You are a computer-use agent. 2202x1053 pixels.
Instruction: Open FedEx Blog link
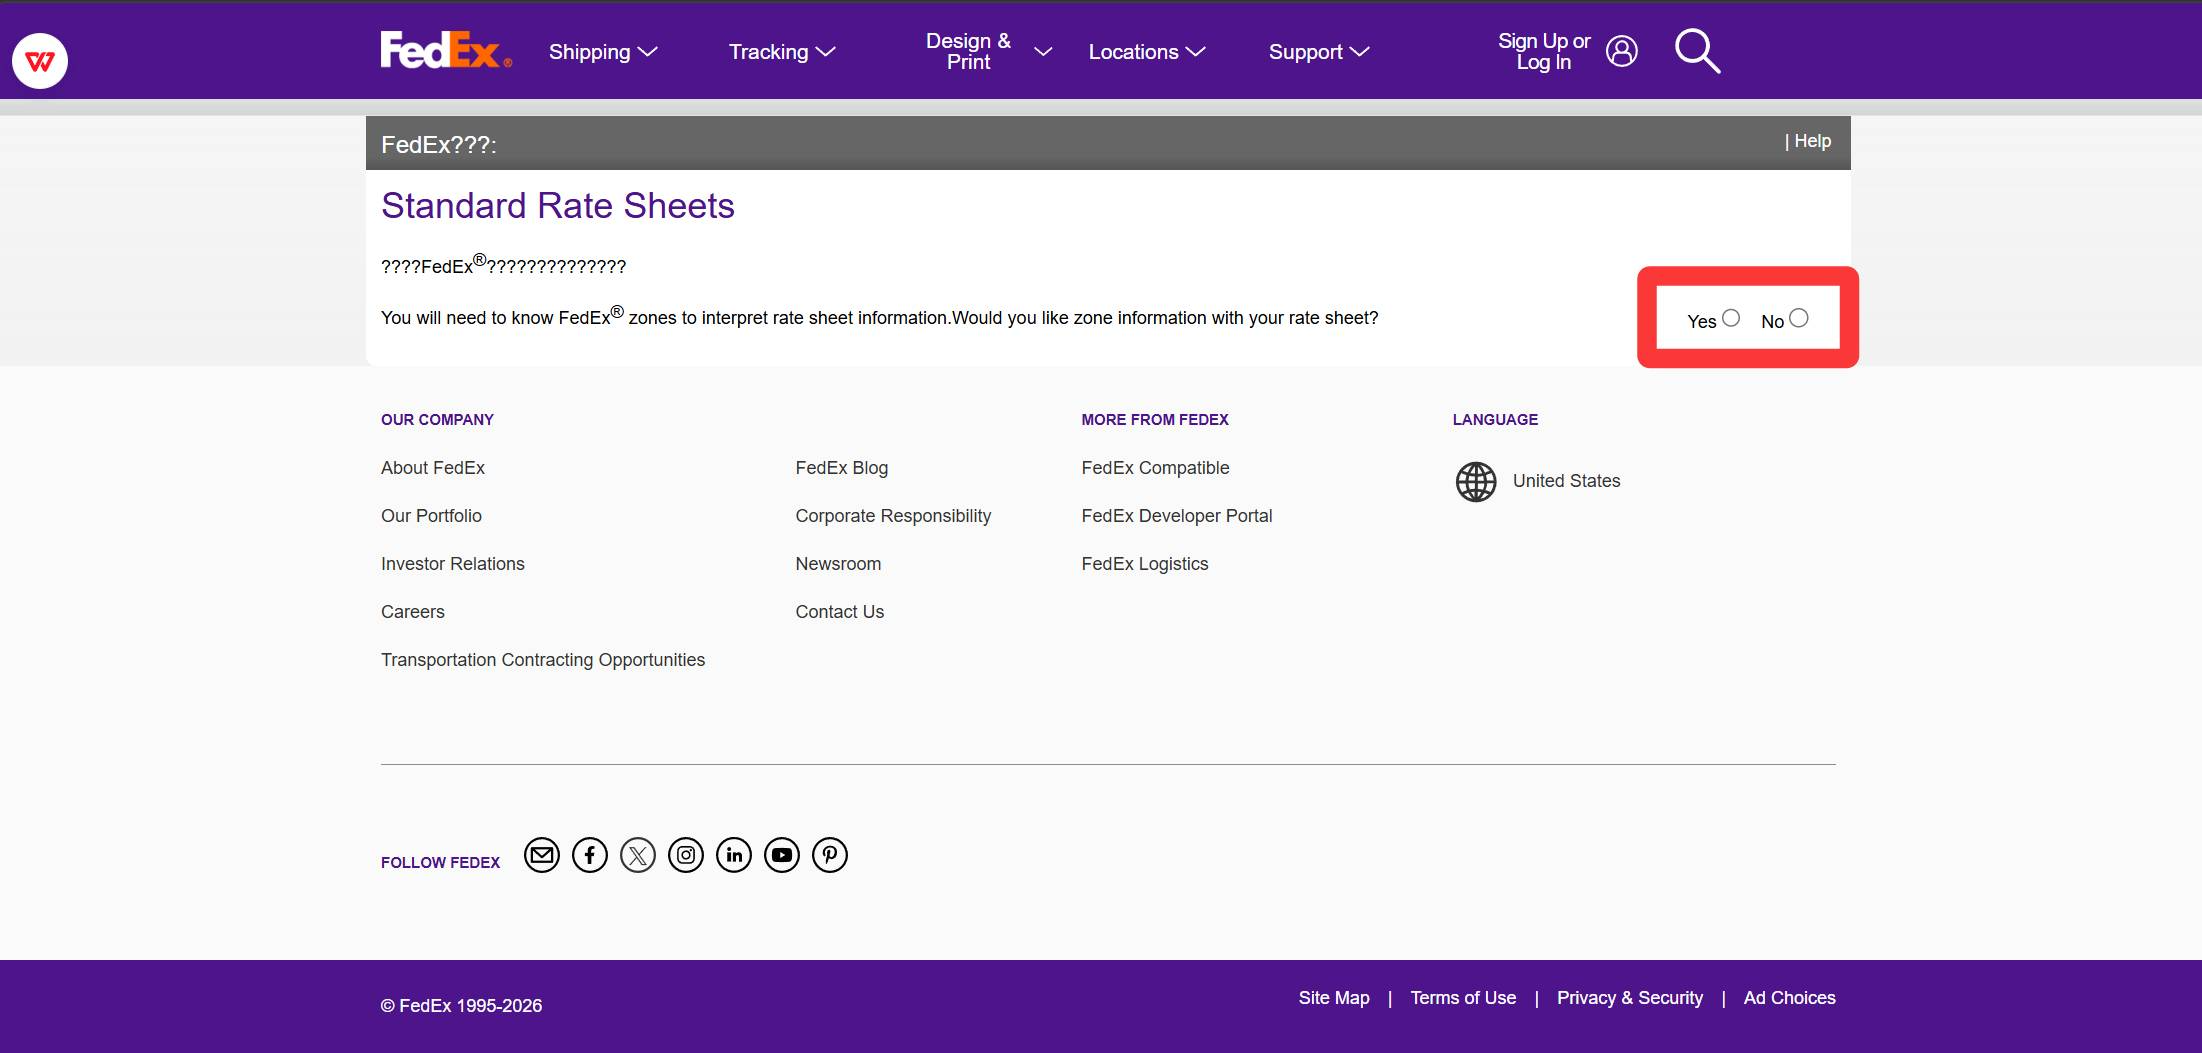click(x=842, y=468)
